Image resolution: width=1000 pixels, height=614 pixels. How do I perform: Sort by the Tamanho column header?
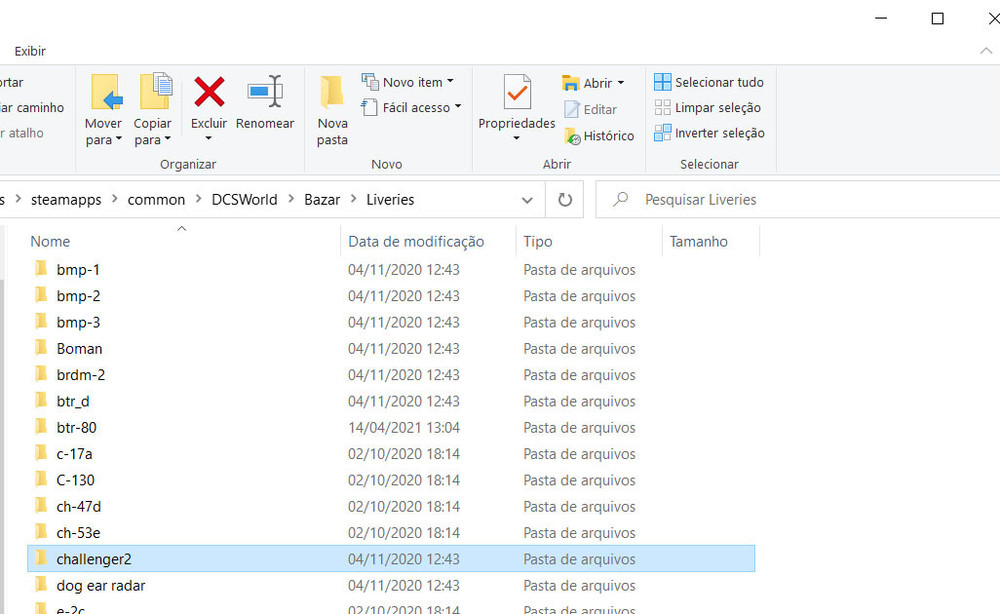[698, 242]
